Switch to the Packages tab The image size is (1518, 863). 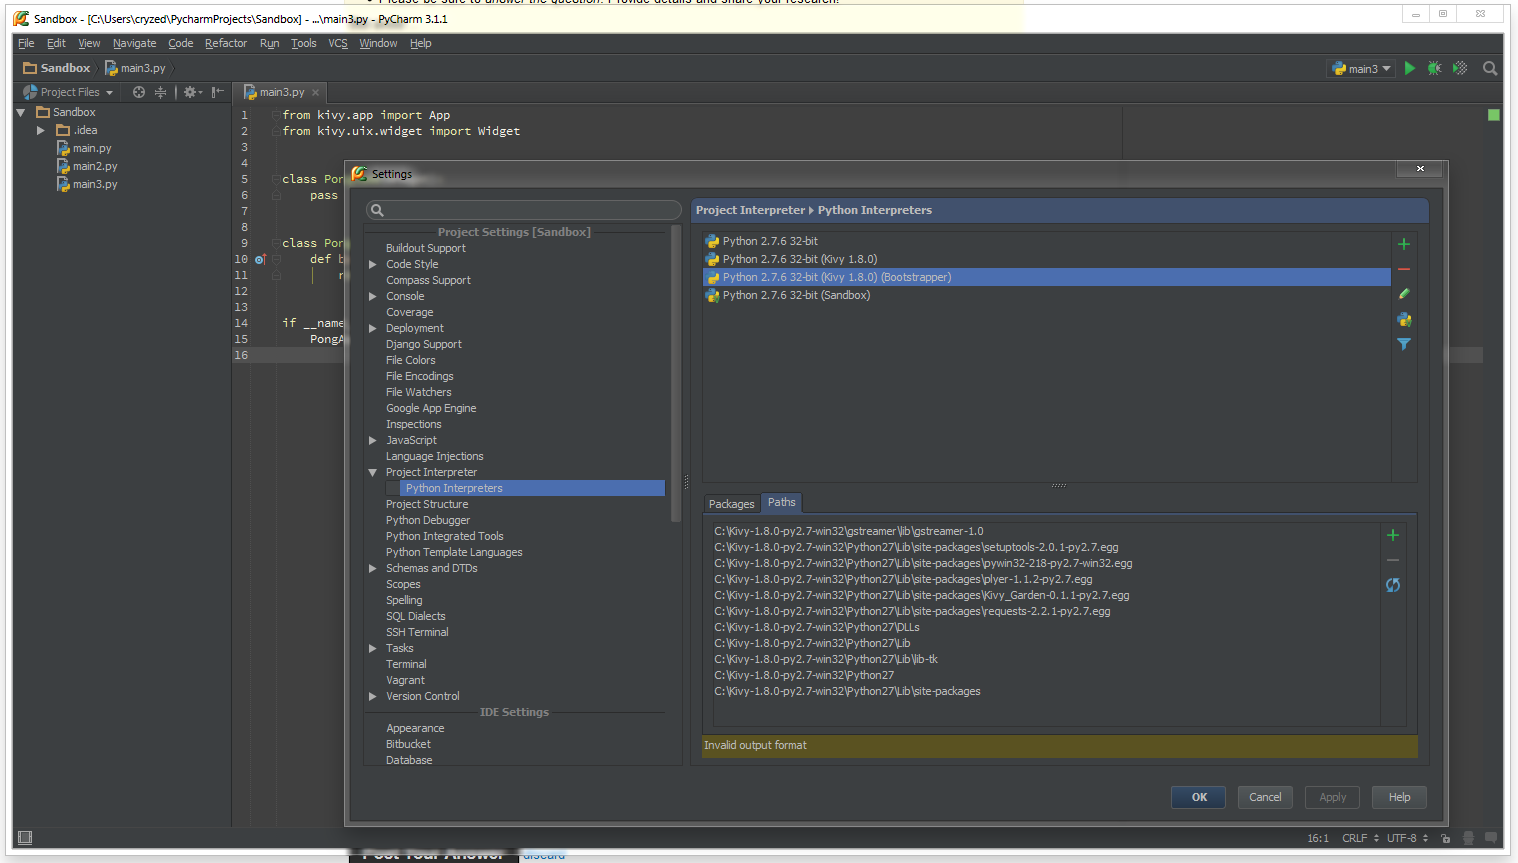pyautogui.click(x=732, y=504)
